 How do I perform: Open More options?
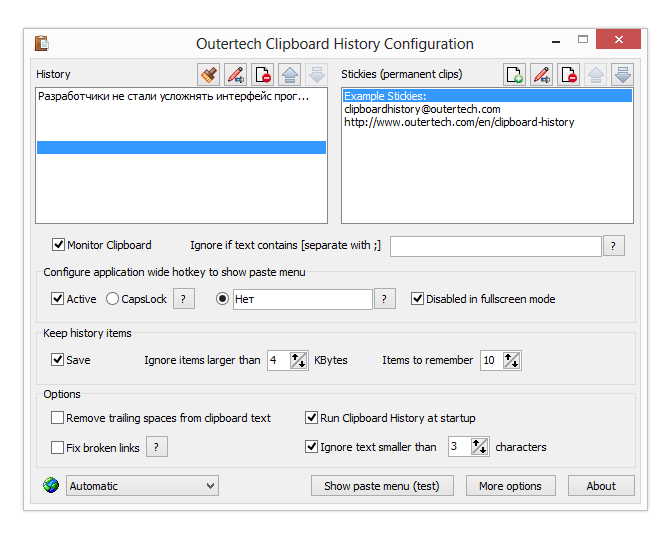click(x=510, y=486)
